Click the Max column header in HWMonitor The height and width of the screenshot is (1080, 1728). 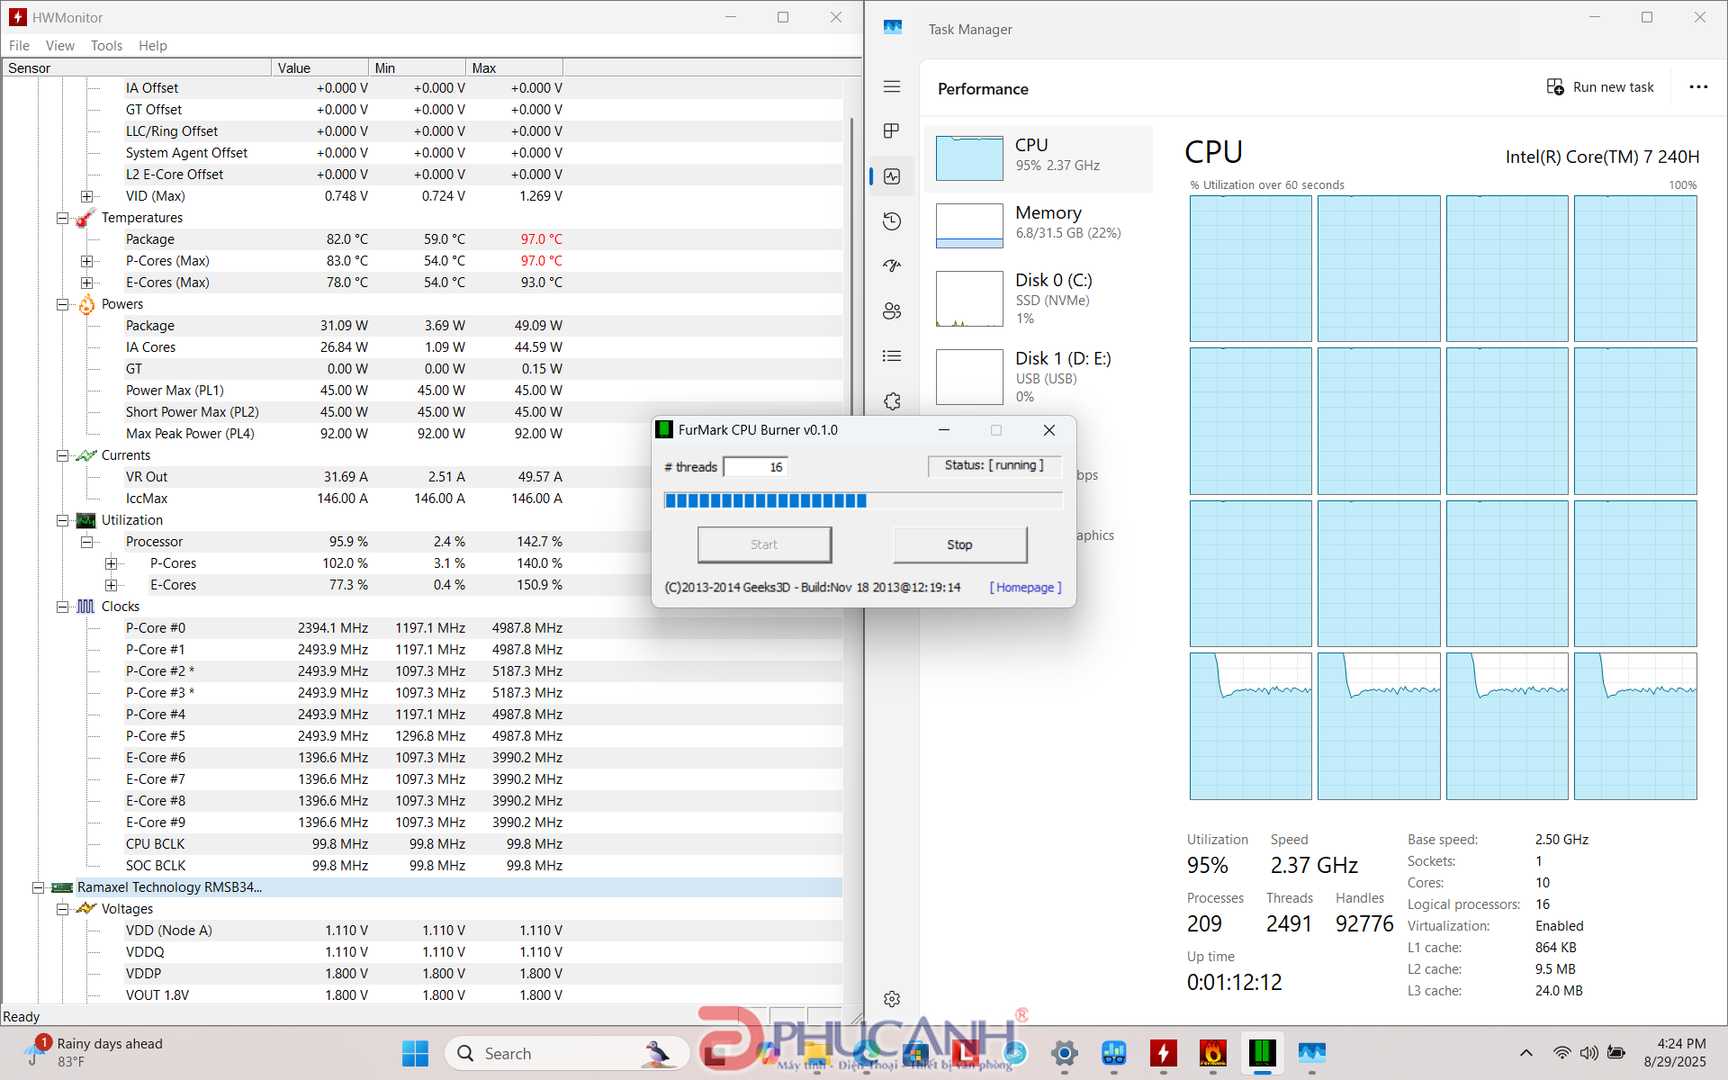pos(514,68)
